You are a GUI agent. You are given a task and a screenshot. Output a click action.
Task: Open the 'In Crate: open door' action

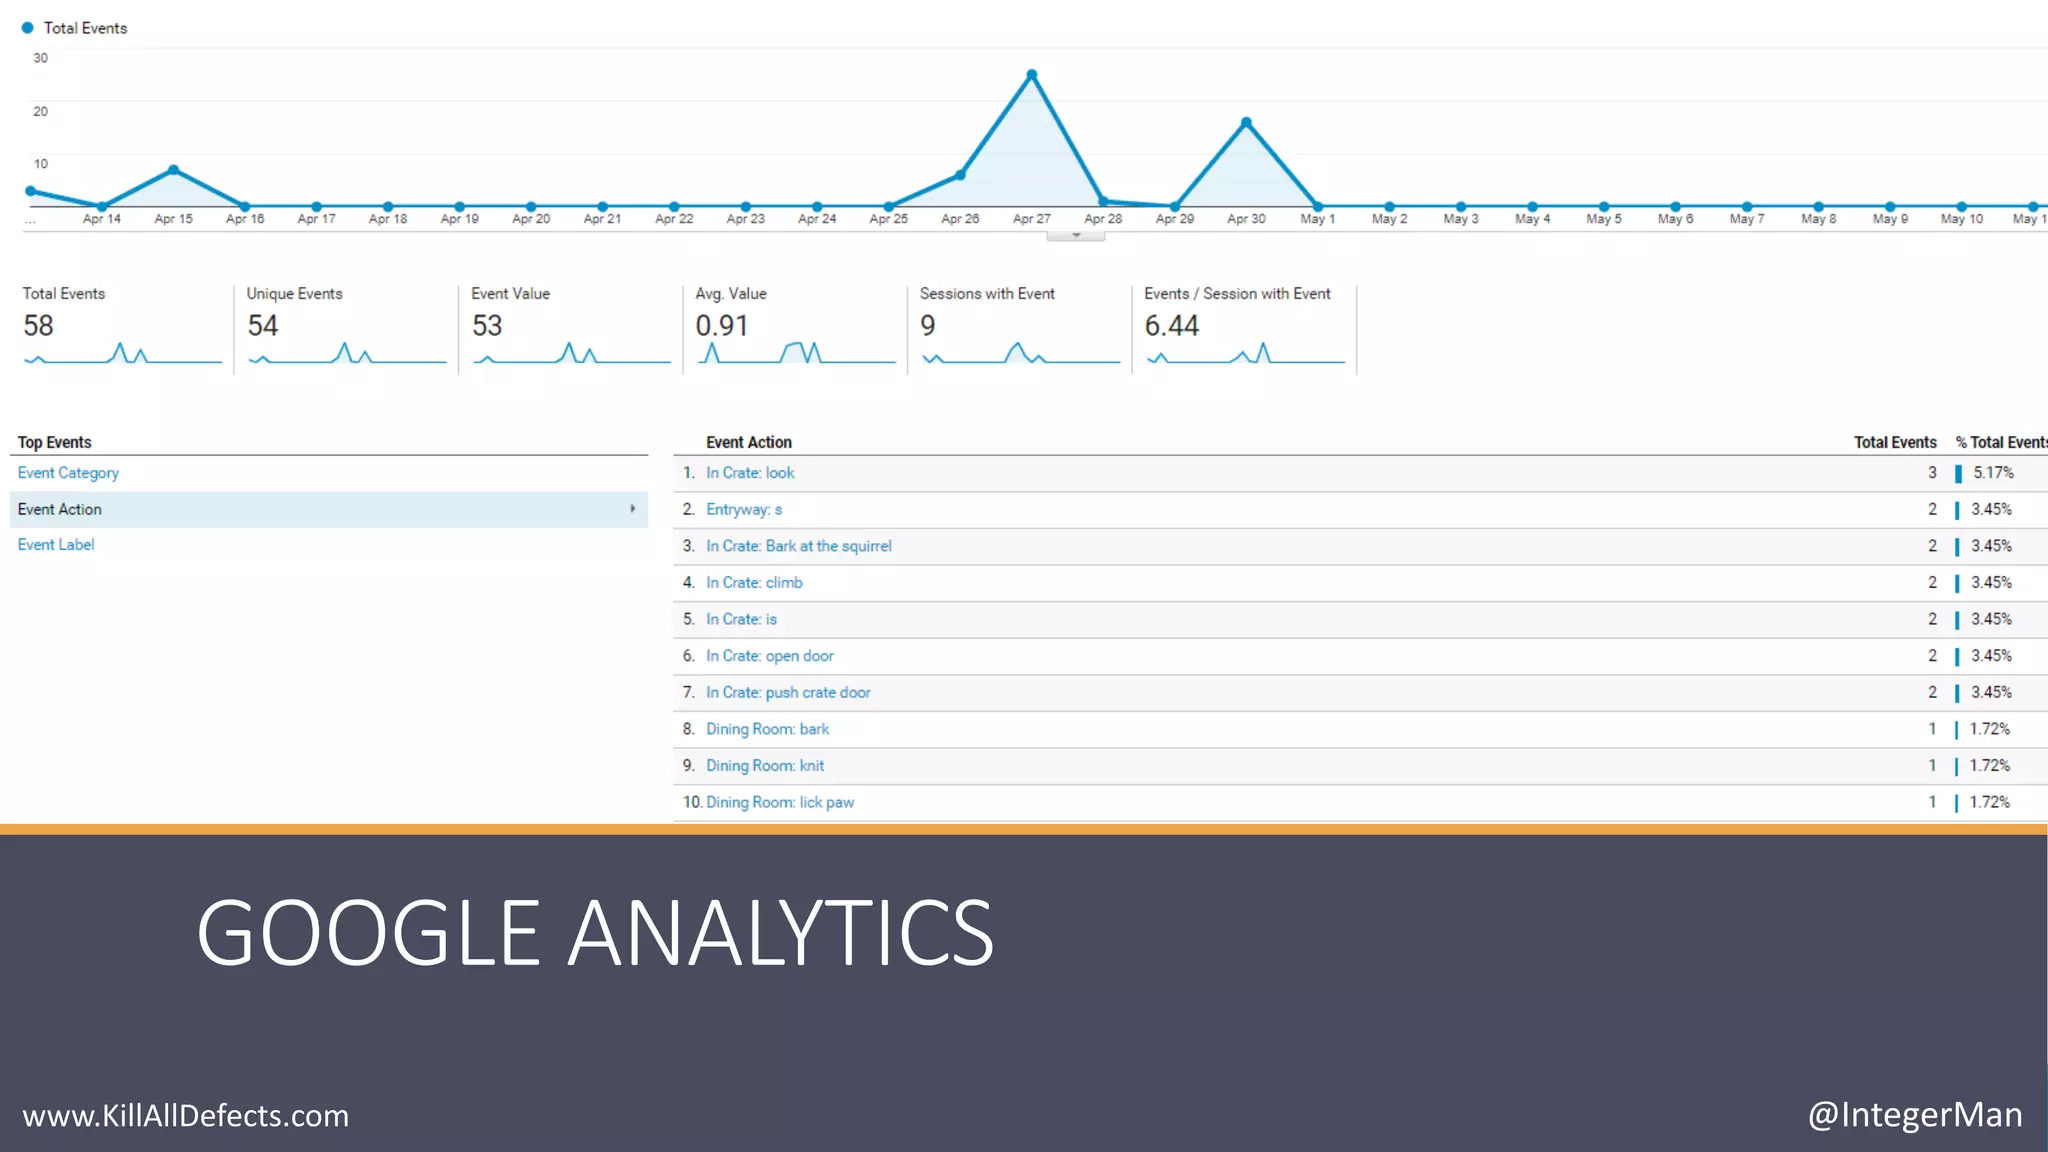(769, 656)
